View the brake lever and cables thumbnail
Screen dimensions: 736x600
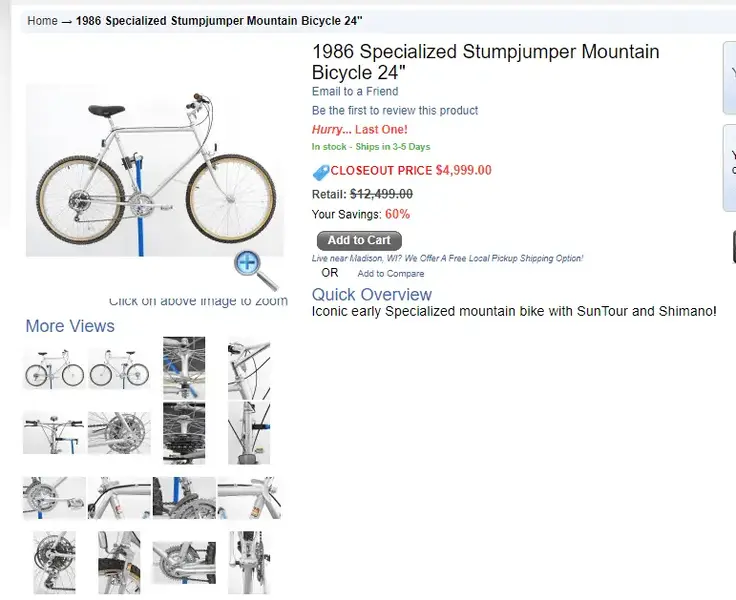tap(249, 369)
